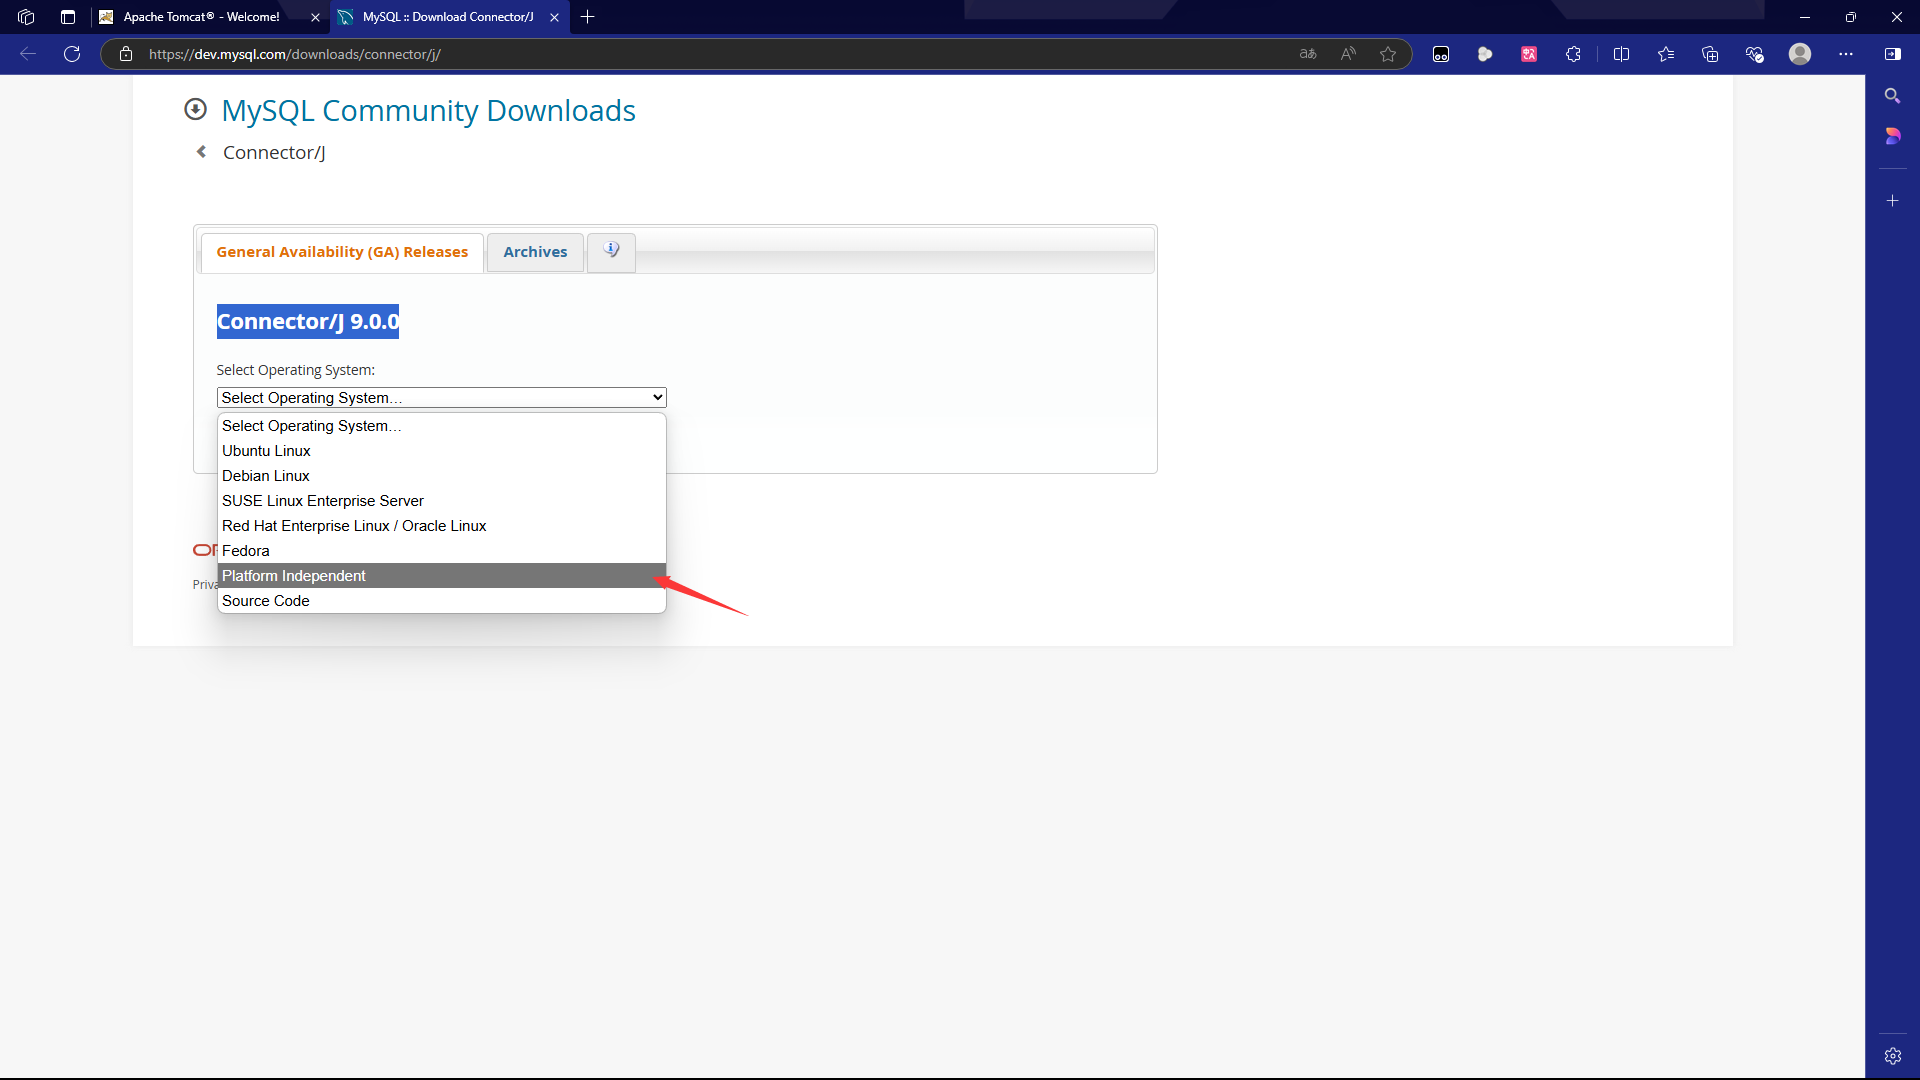Click the address bar URL
Image resolution: width=1920 pixels, height=1080 pixels.
295,54
